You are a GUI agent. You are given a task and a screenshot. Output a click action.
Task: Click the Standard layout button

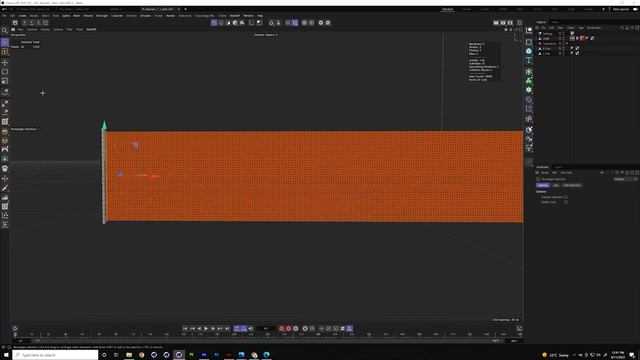(447, 9)
